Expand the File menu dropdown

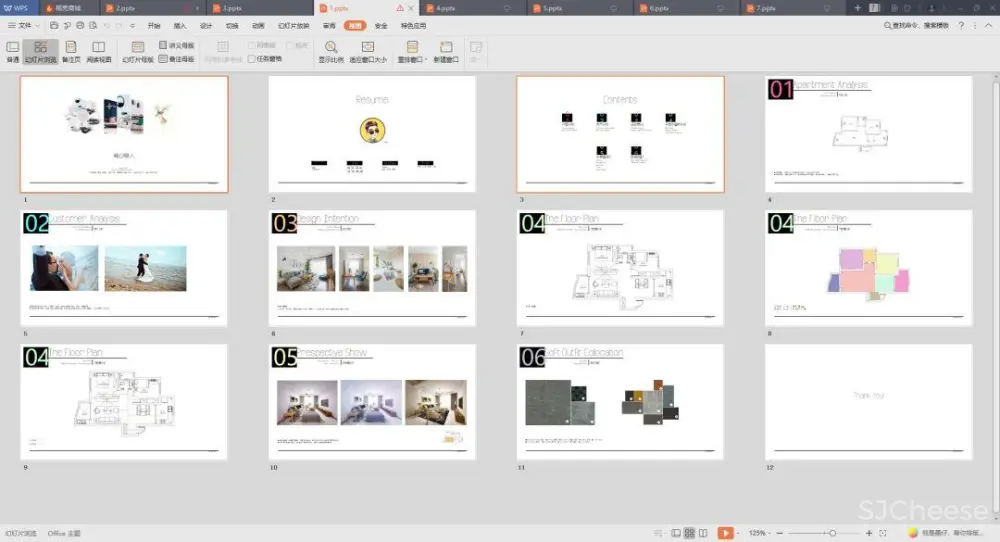point(24,25)
